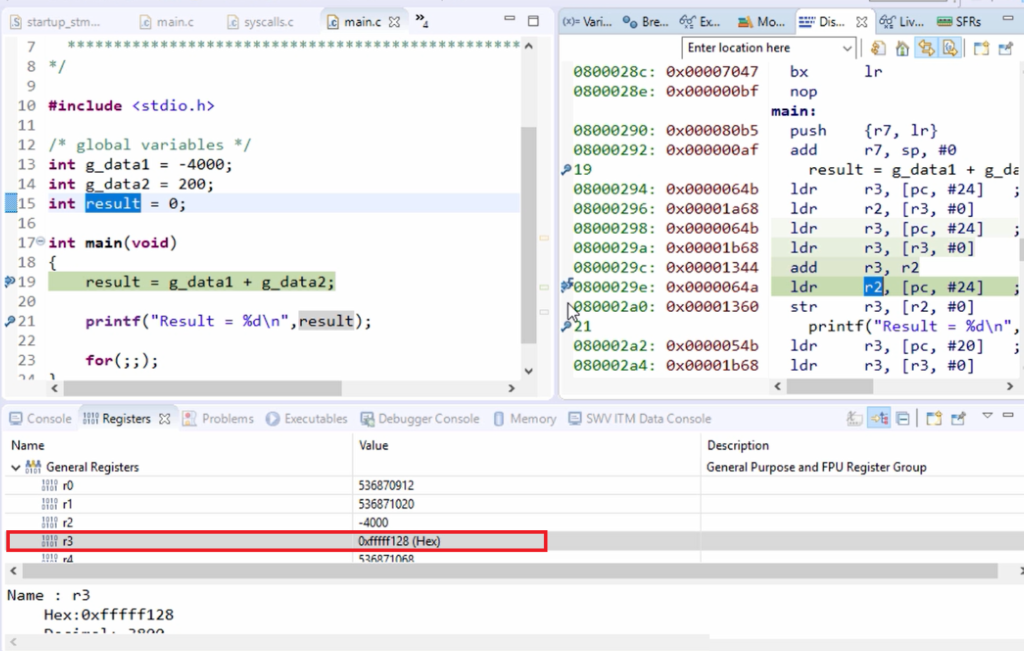The height and width of the screenshot is (651, 1024).
Task: Click Registers horizontal scrollbar left arrow
Action: pos(14,571)
